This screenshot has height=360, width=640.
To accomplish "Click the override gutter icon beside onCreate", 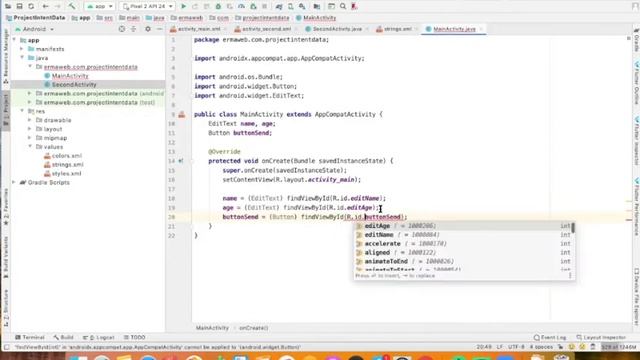I will (x=181, y=161).
